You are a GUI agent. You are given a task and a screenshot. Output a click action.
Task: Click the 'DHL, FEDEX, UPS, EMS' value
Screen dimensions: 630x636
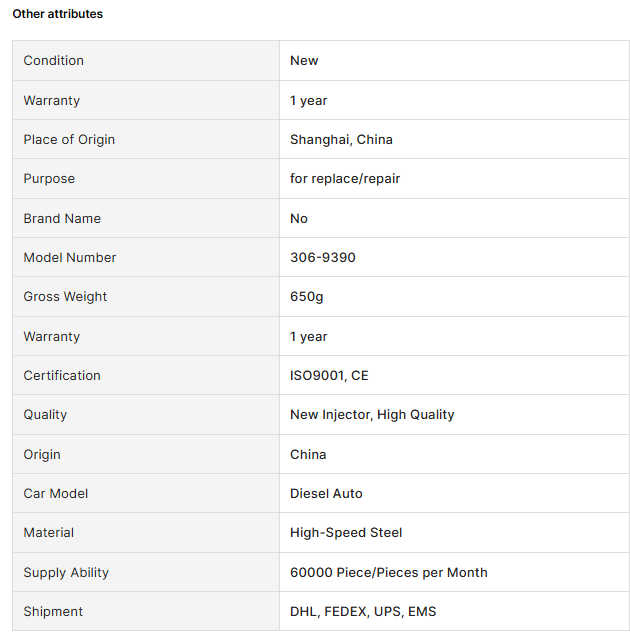363,612
